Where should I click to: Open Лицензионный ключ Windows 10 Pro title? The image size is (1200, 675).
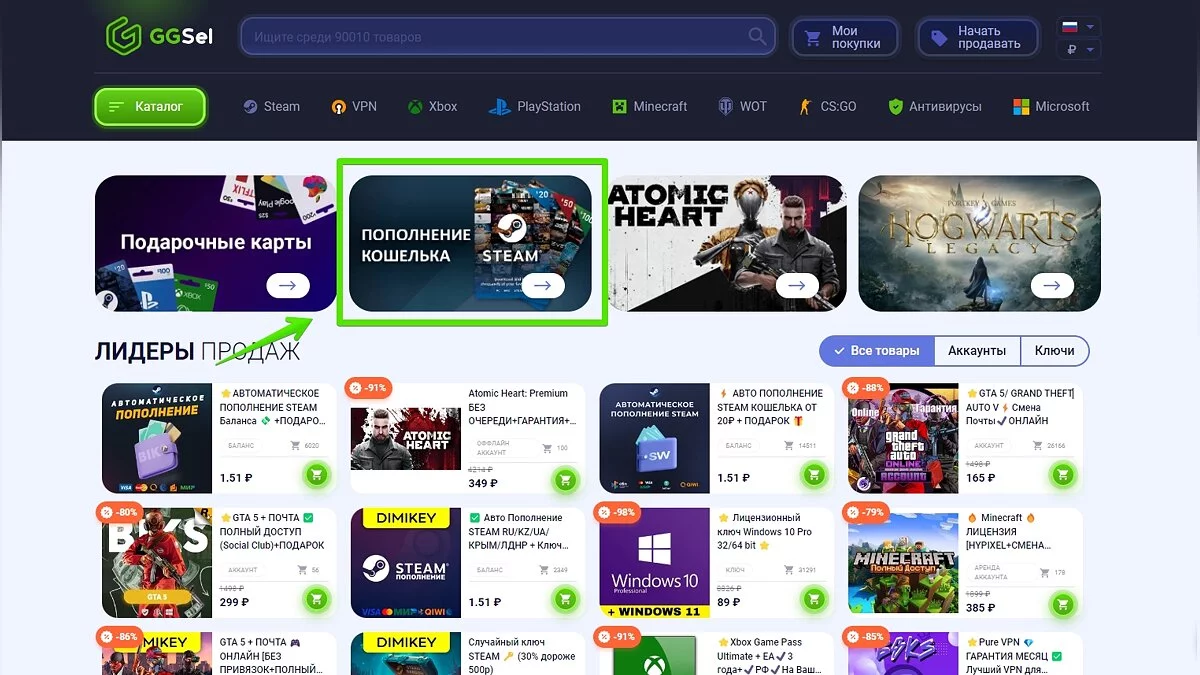tap(766, 532)
